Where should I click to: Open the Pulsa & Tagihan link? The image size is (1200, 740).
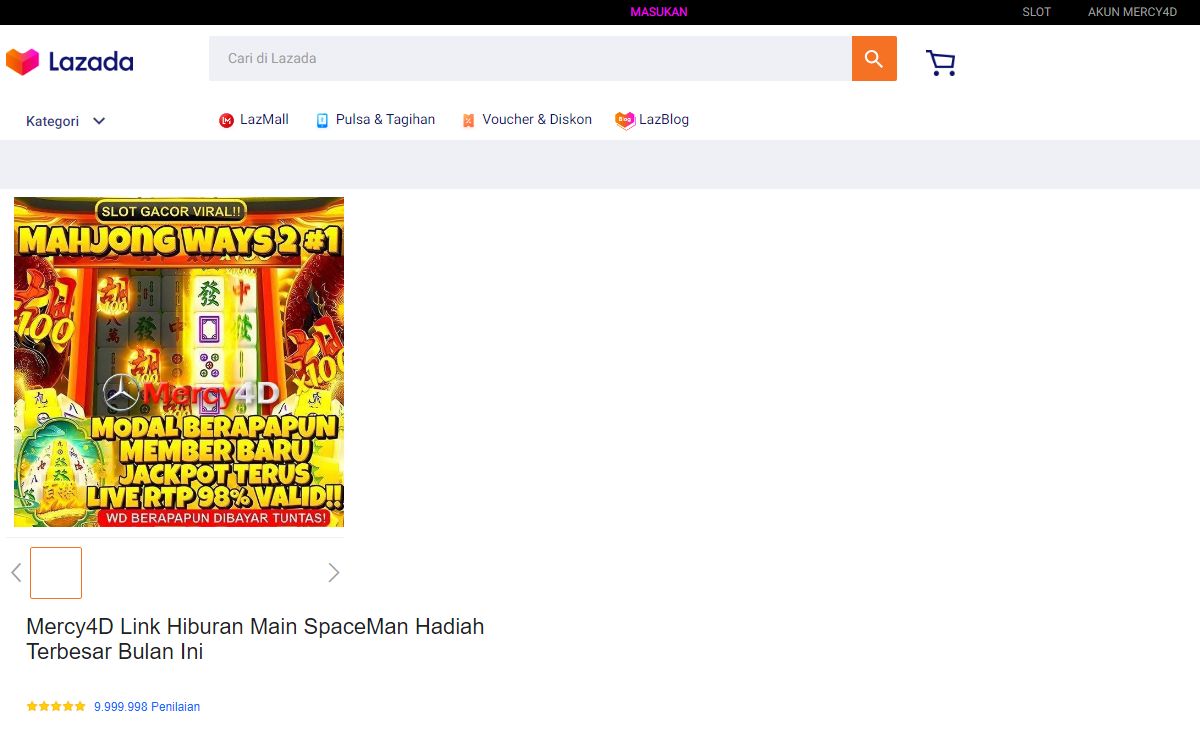pyautogui.click(x=385, y=120)
